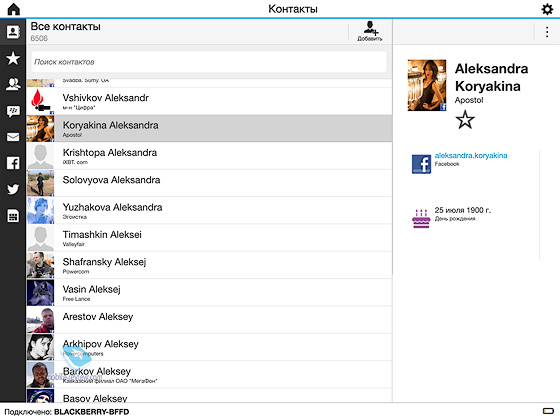Open Aleksandra Koryakina's large profile photo
560x420 pixels.
tap(427, 85)
